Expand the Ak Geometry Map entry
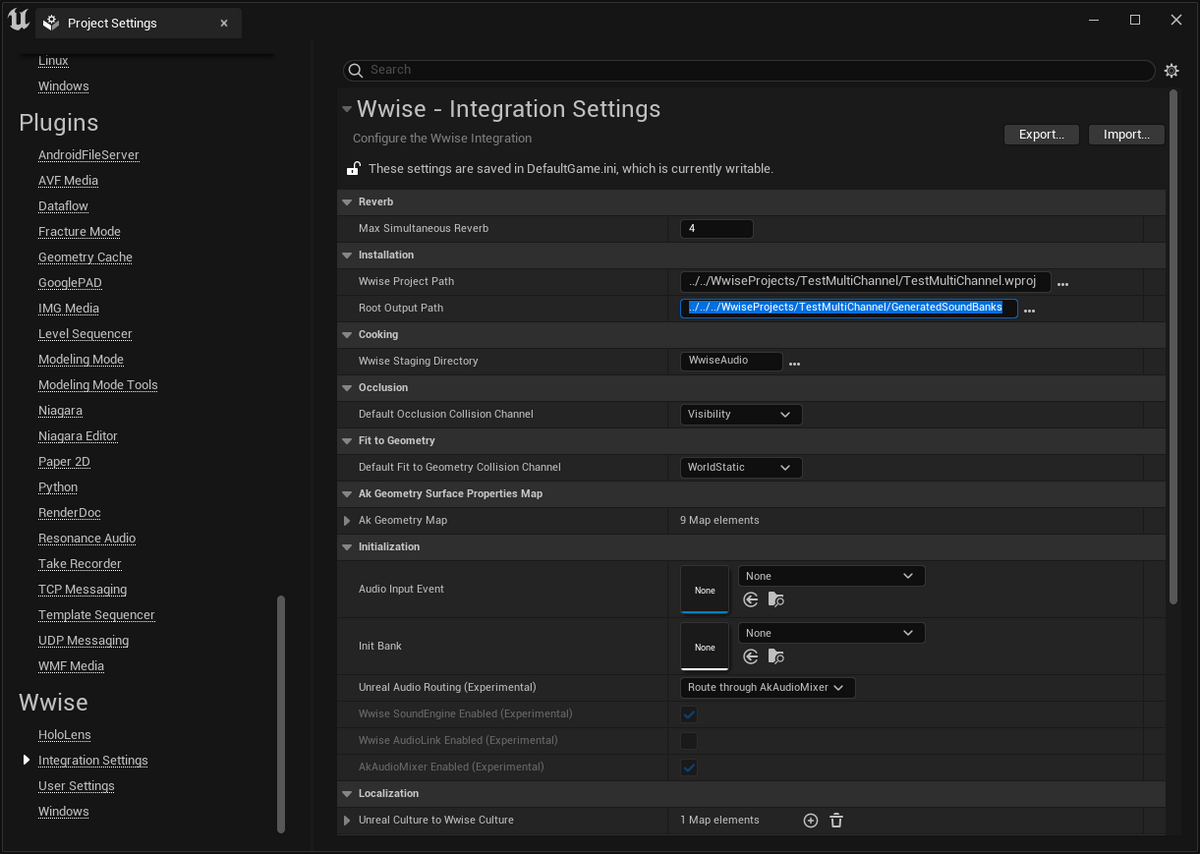Image resolution: width=1200 pixels, height=854 pixels. tap(347, 520)
